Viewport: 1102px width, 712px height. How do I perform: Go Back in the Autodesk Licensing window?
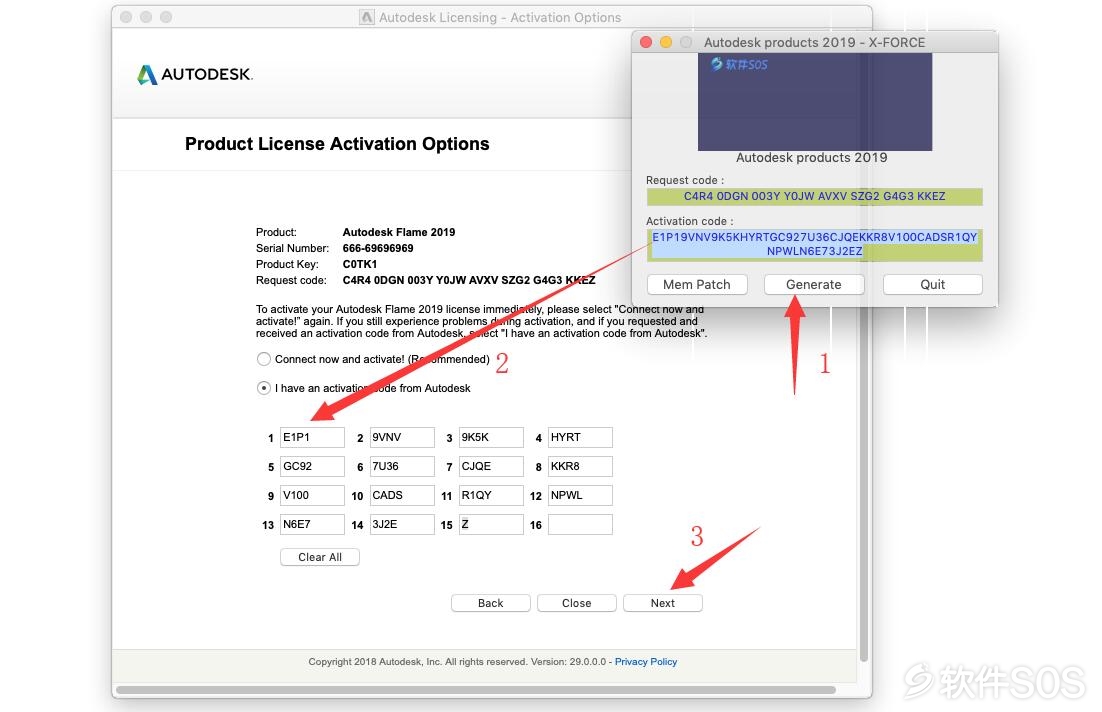(491, 603)
